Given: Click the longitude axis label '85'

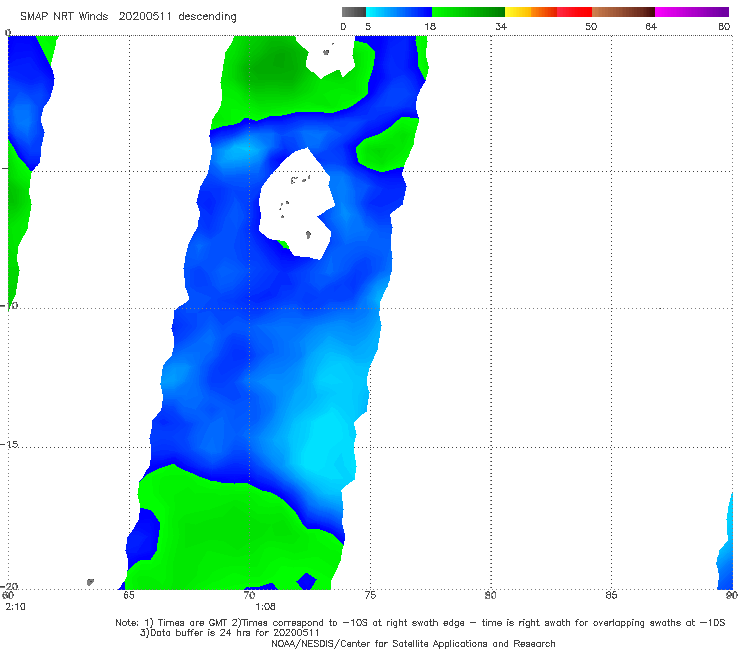Looking at the screenshot, I should click(611, 595).
